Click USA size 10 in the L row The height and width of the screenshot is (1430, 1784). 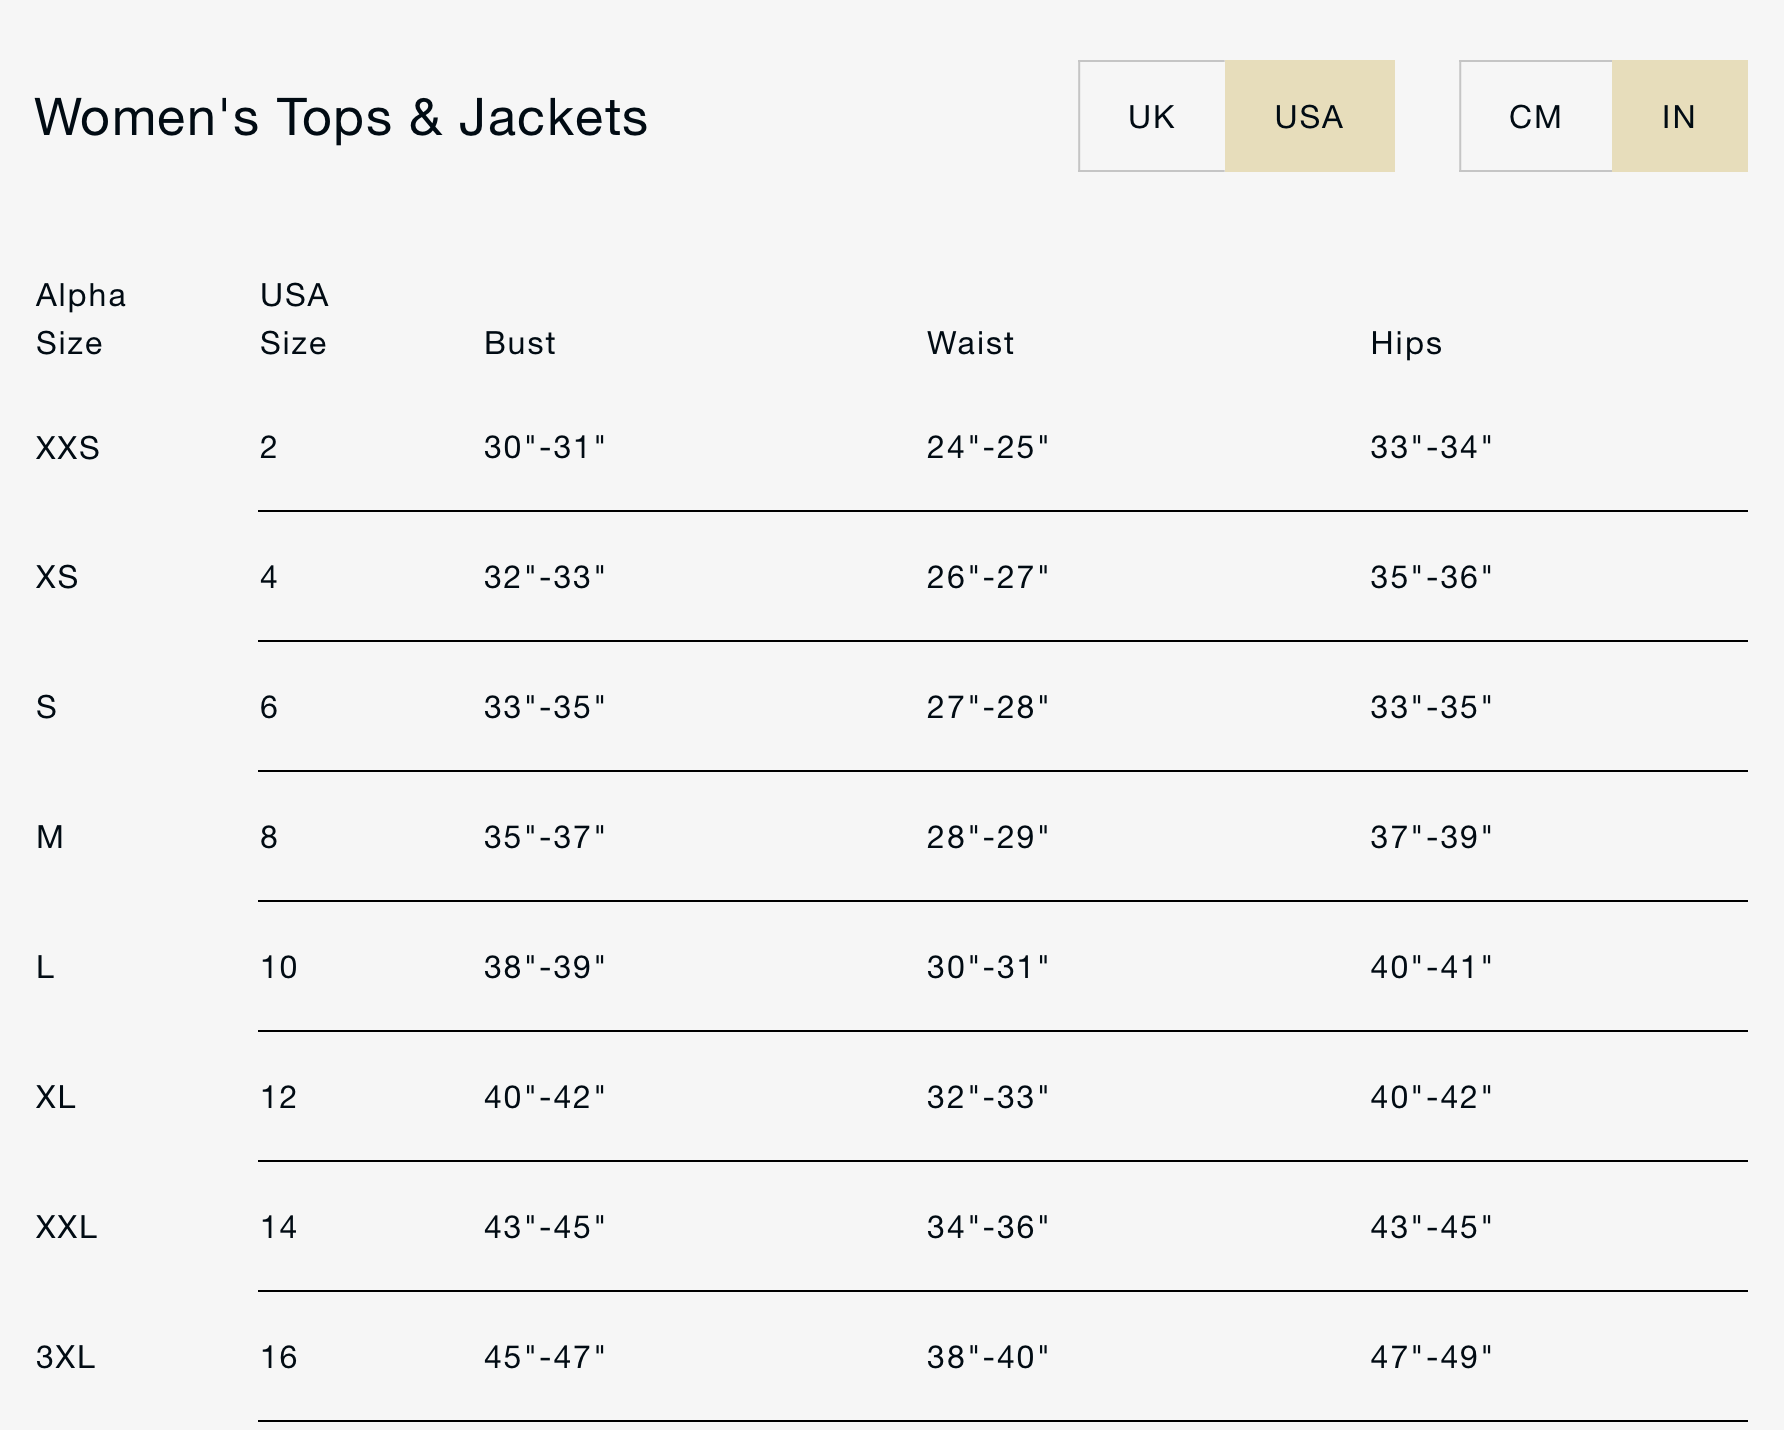279,967
